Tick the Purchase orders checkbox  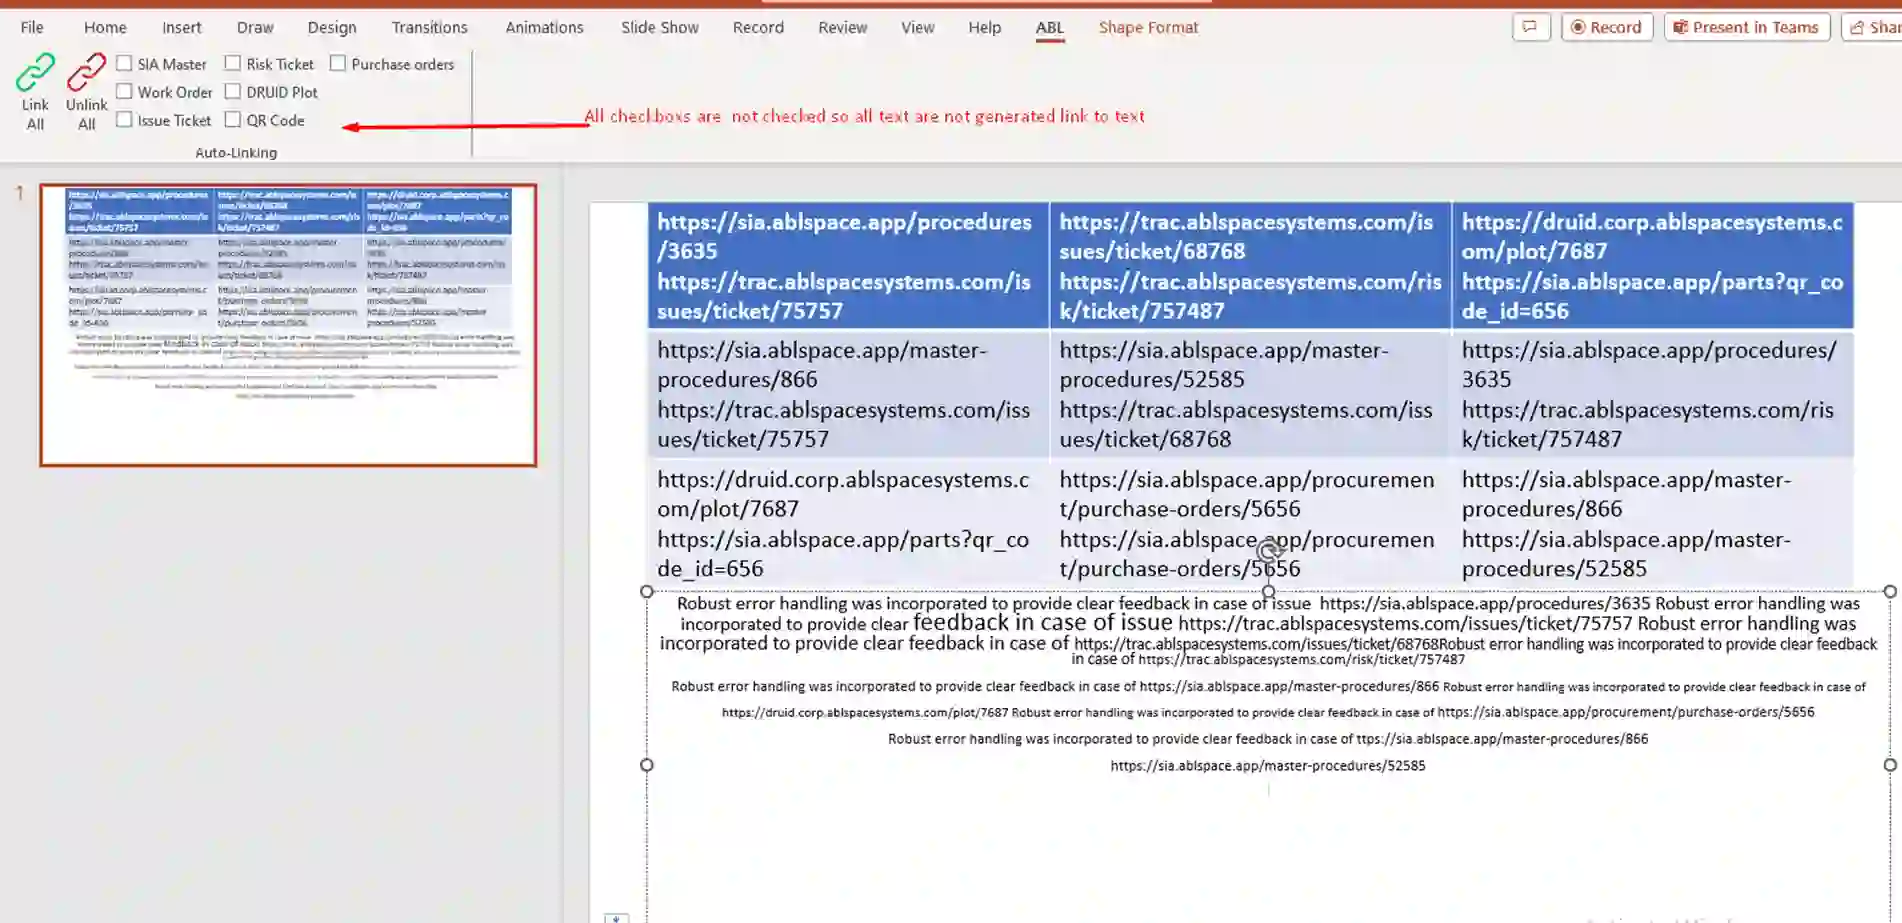point(338,64)
